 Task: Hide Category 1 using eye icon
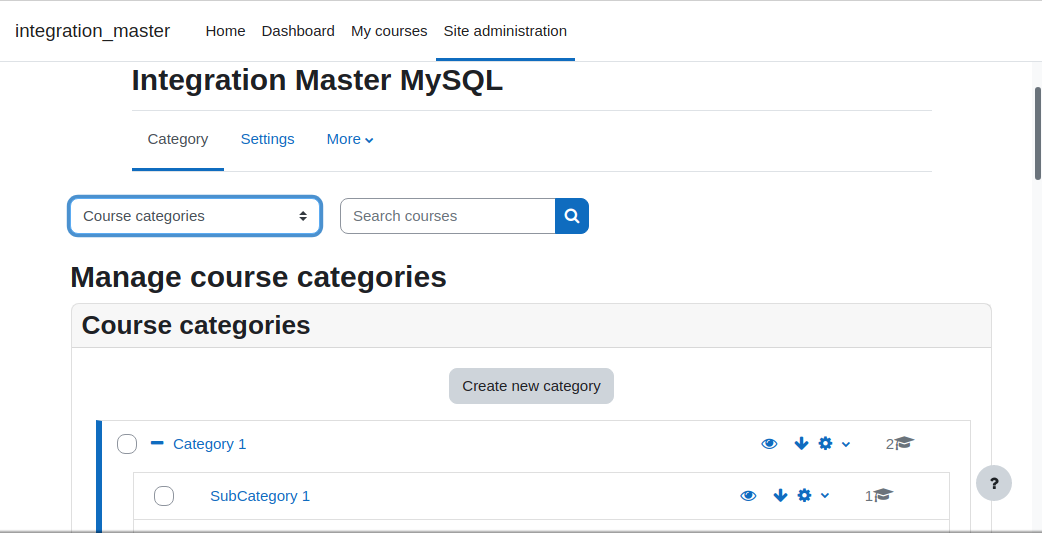(x=770, y=444)
